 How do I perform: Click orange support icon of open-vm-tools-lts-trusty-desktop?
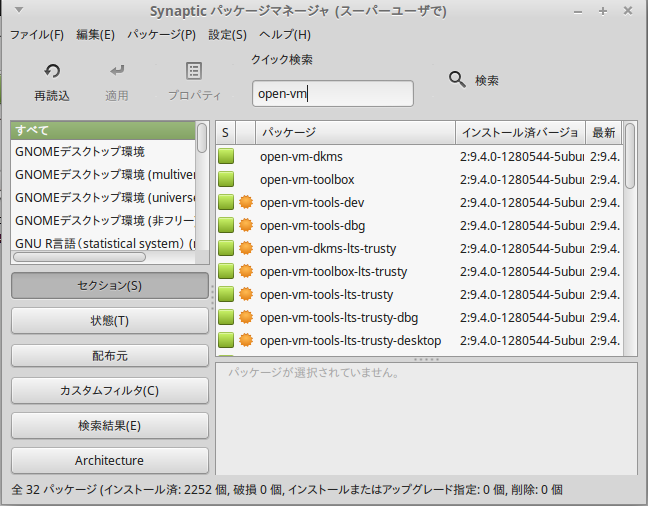coord(246,340)
